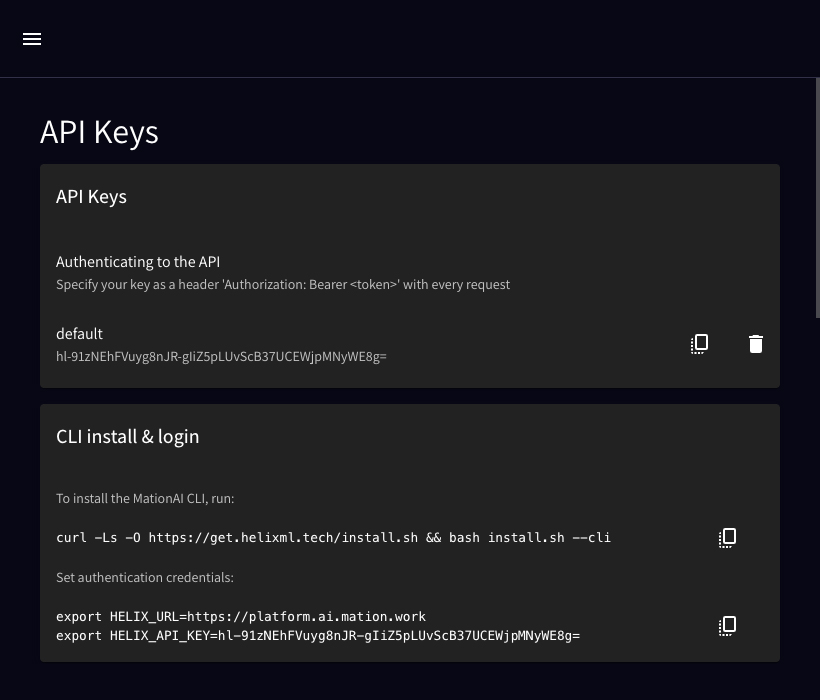Click the export HELIX_URL line
The height and width of the screenshot is (700, 820).
241,616
